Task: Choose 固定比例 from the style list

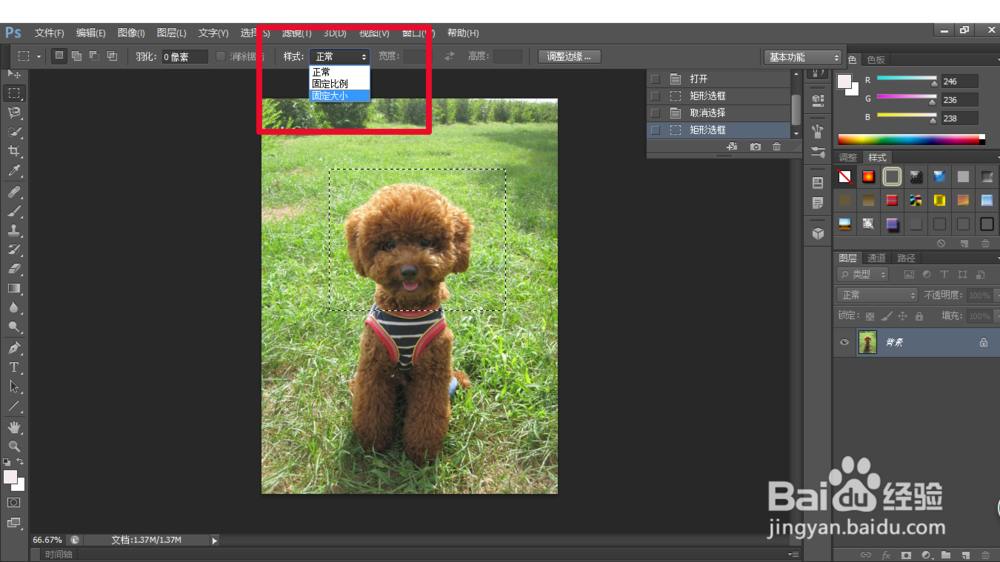Action: pyautogui.click(x=339, y=84)
